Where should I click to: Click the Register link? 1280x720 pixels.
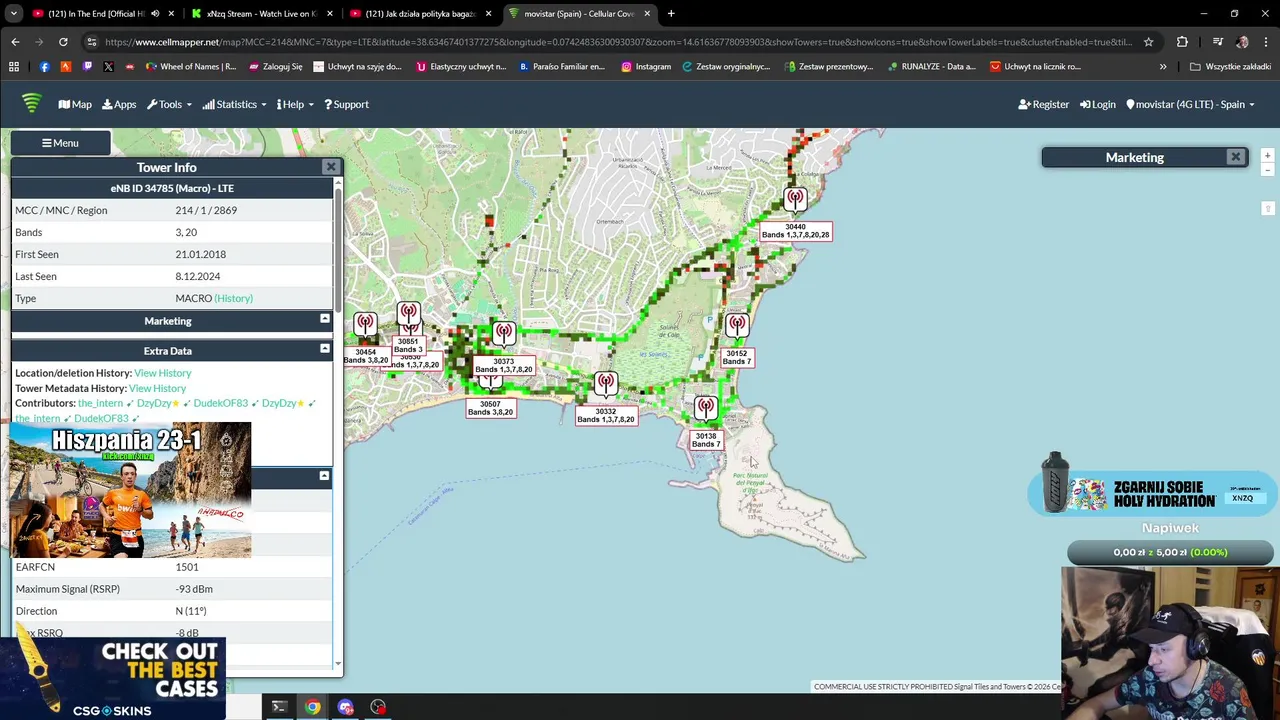[x=1043, y=104]
